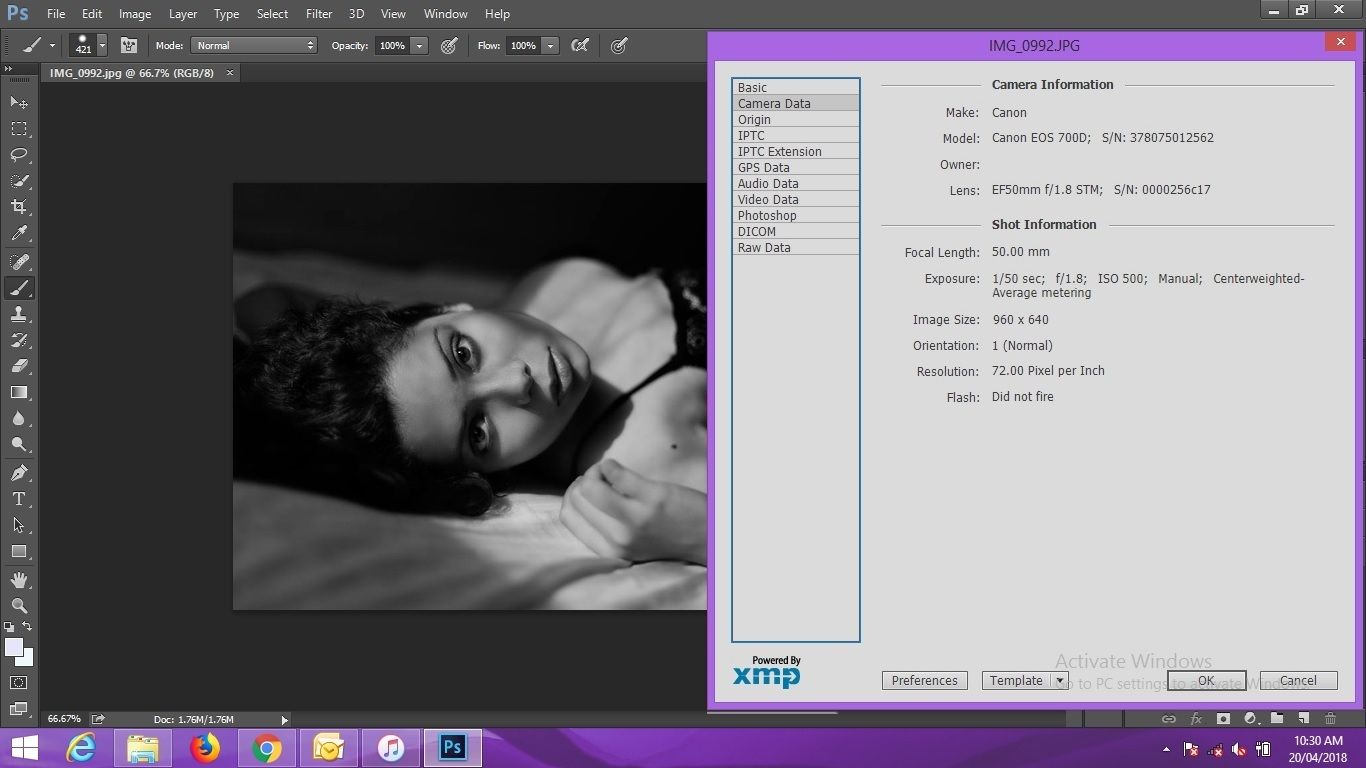Open the Opacity slider arrow

420,46
